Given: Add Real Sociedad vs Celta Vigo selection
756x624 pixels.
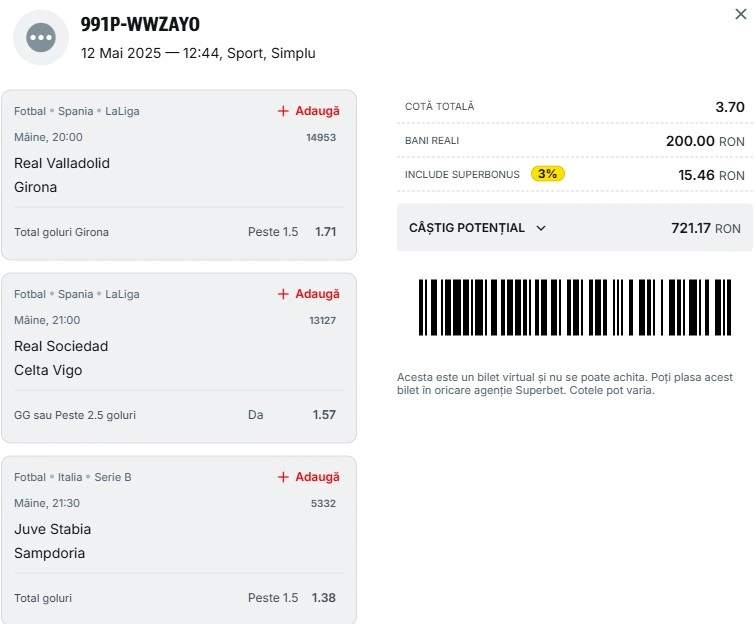Looking at the screenshot, I should tap(309, 294).
